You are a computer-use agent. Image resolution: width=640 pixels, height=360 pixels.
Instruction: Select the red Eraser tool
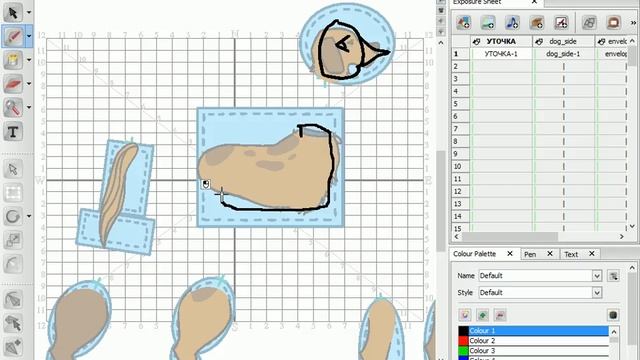pyautogui.click(x=13, y=84)
